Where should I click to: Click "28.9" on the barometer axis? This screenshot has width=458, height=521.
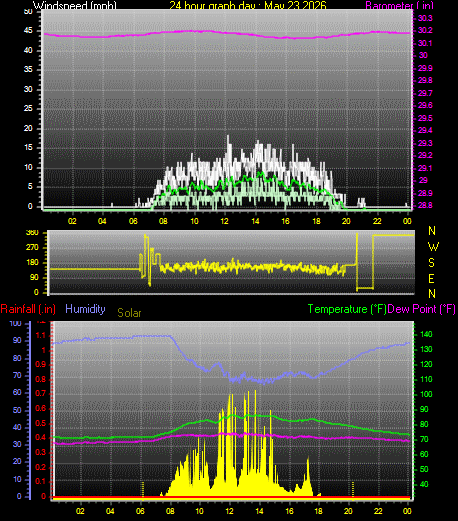tap(425, 193)
